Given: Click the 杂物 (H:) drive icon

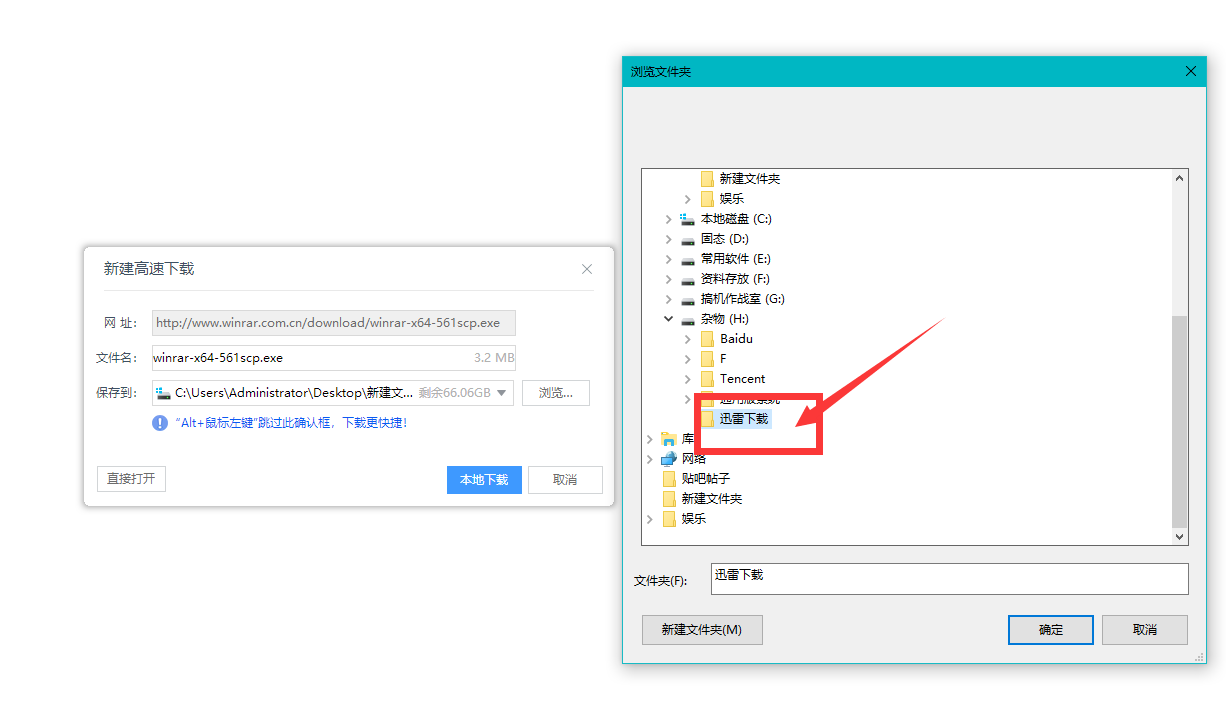Looking at the screenshot, I should coord(687,319).
